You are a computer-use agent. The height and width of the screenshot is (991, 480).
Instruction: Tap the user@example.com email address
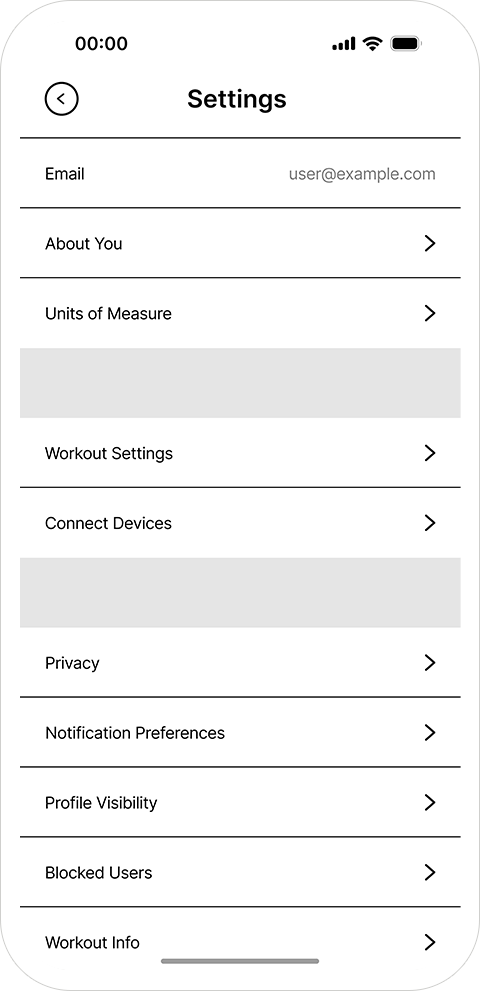click(x=362, y=174)
